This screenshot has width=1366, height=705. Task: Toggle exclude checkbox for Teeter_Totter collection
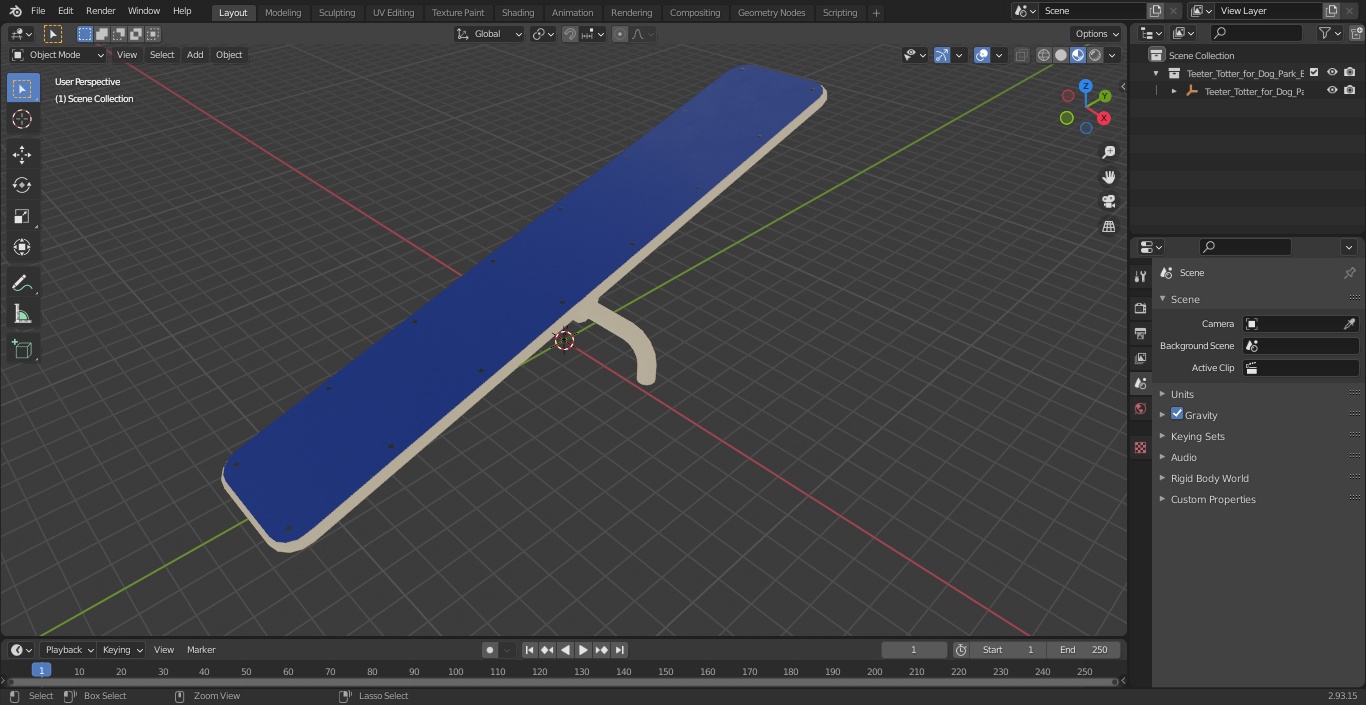(x=1314, y=72)
